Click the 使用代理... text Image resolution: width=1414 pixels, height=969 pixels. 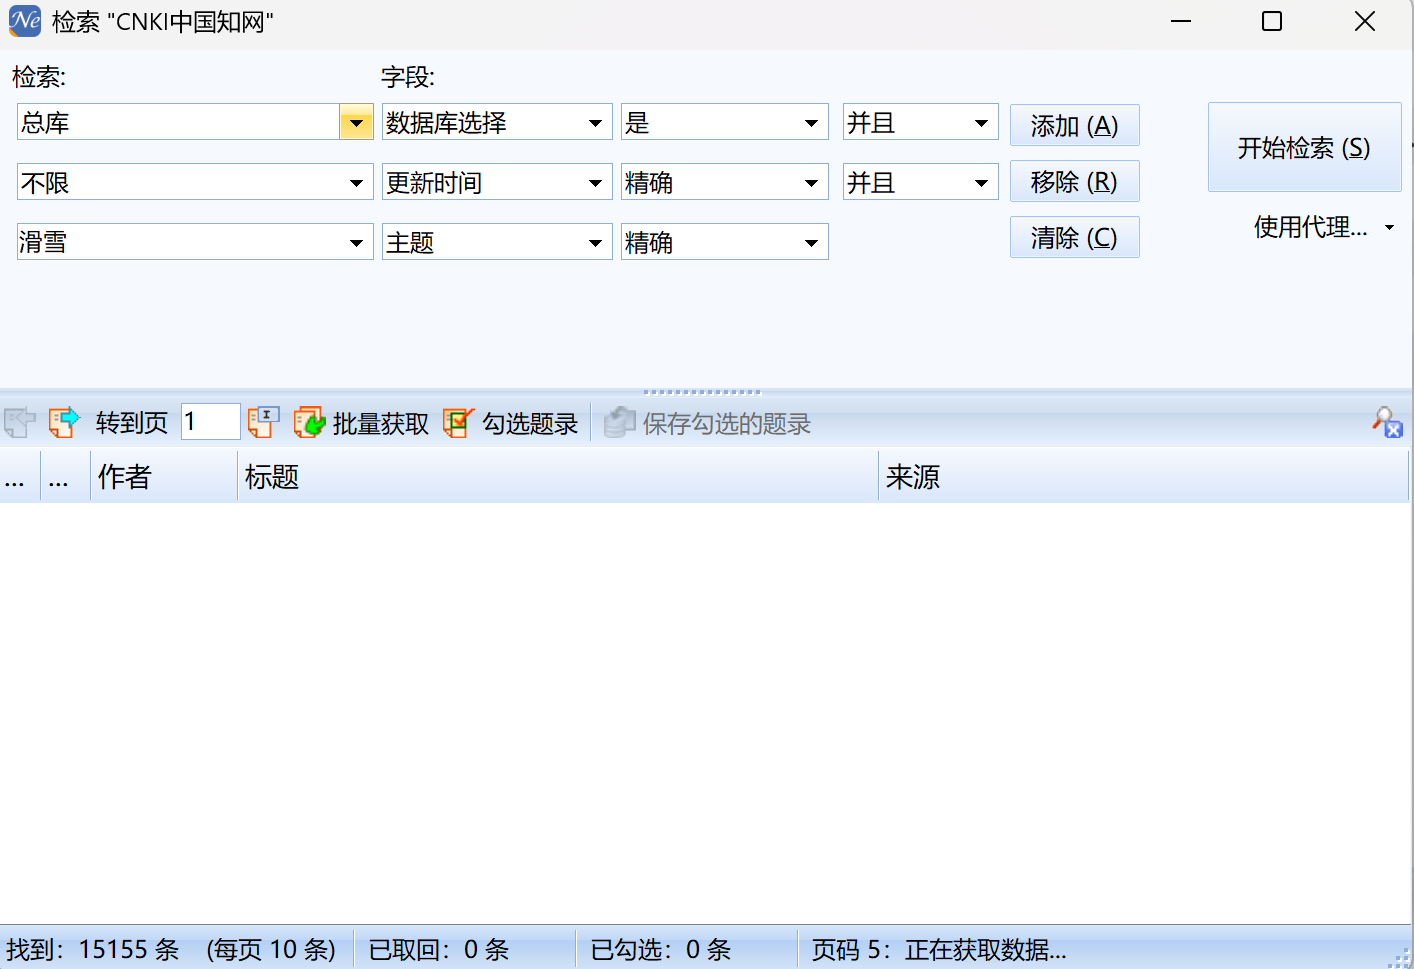click(x=1310, y=227)
